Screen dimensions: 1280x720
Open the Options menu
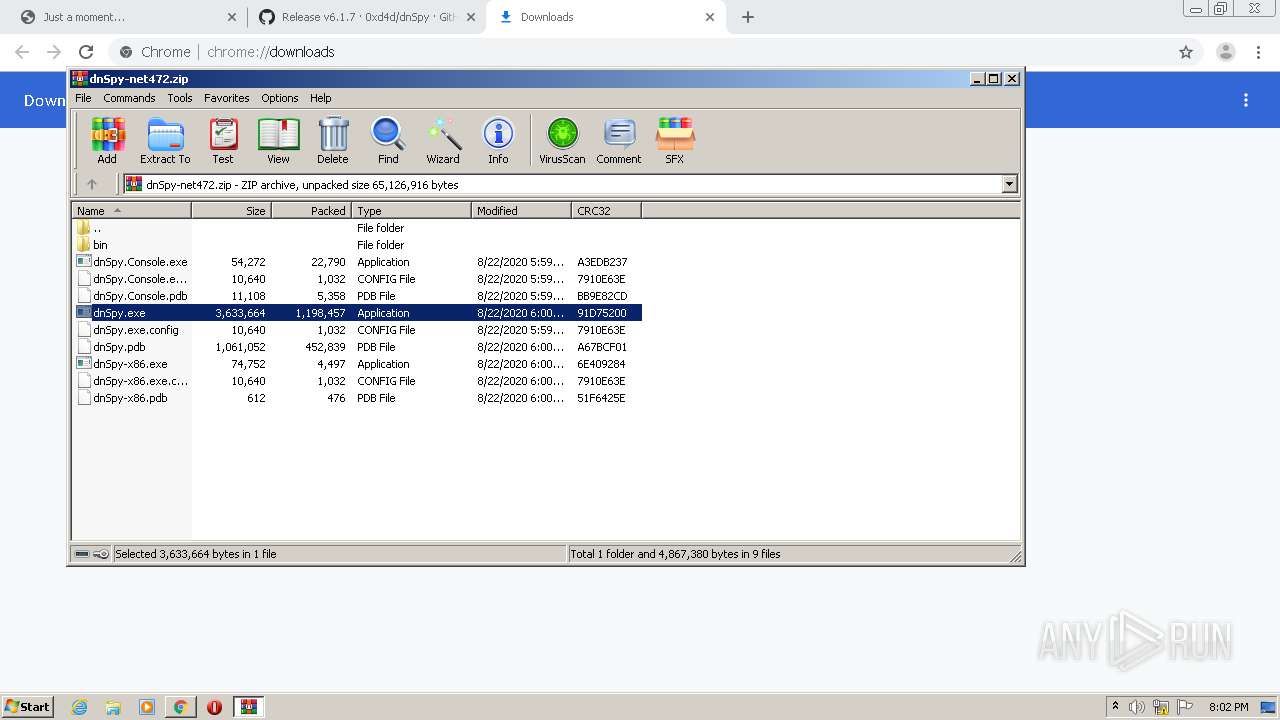280,98
